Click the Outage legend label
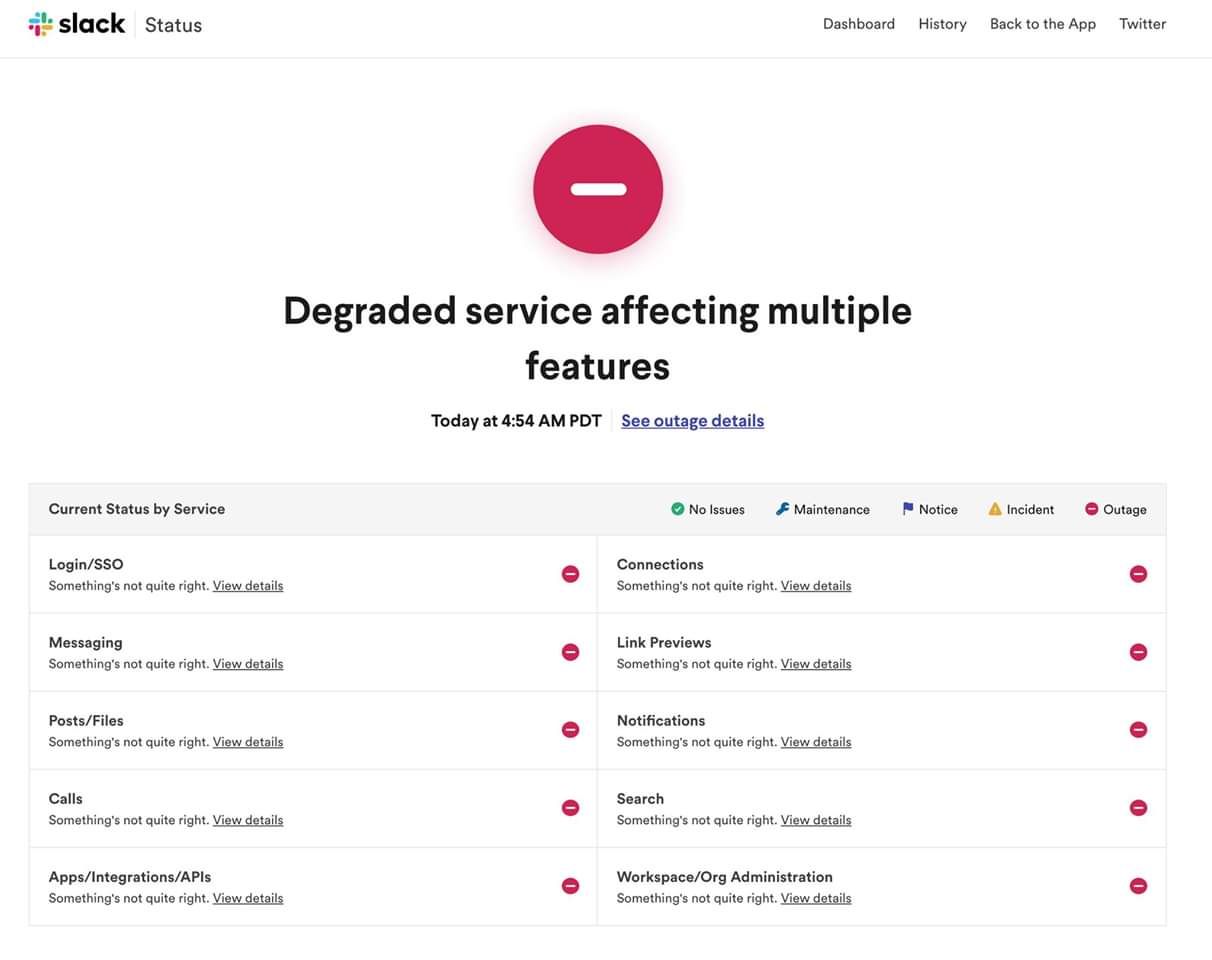Image resolution: width=1212 pixels, height=960 pixels. click(1125, 510)
